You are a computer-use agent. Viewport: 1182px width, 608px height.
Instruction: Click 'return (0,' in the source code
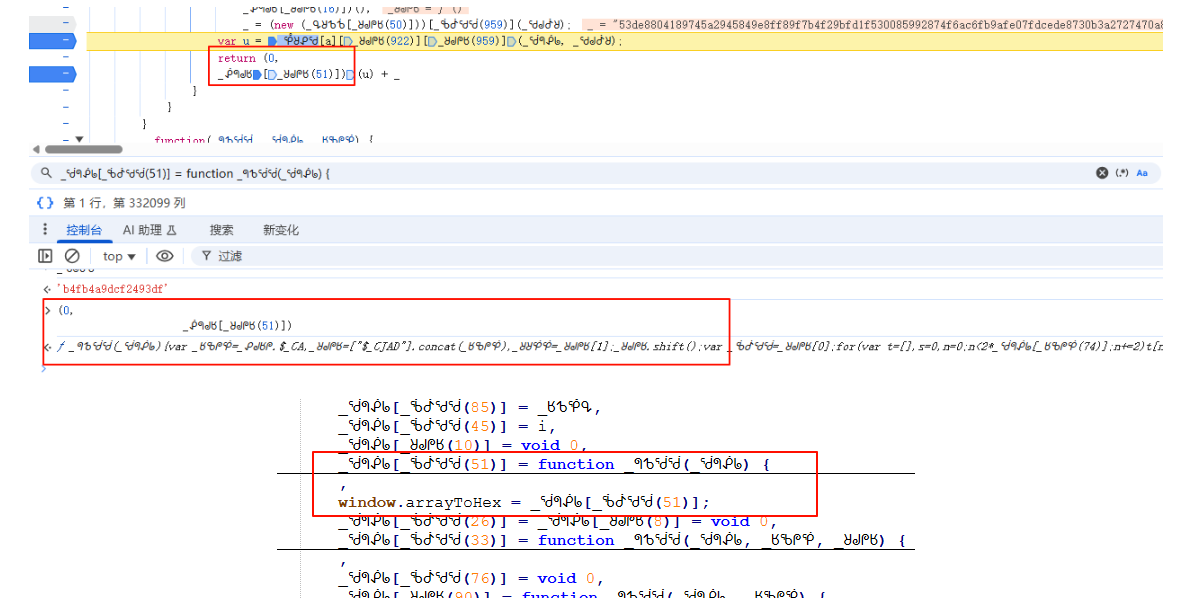pyautogui.click(x=248, y=58)
